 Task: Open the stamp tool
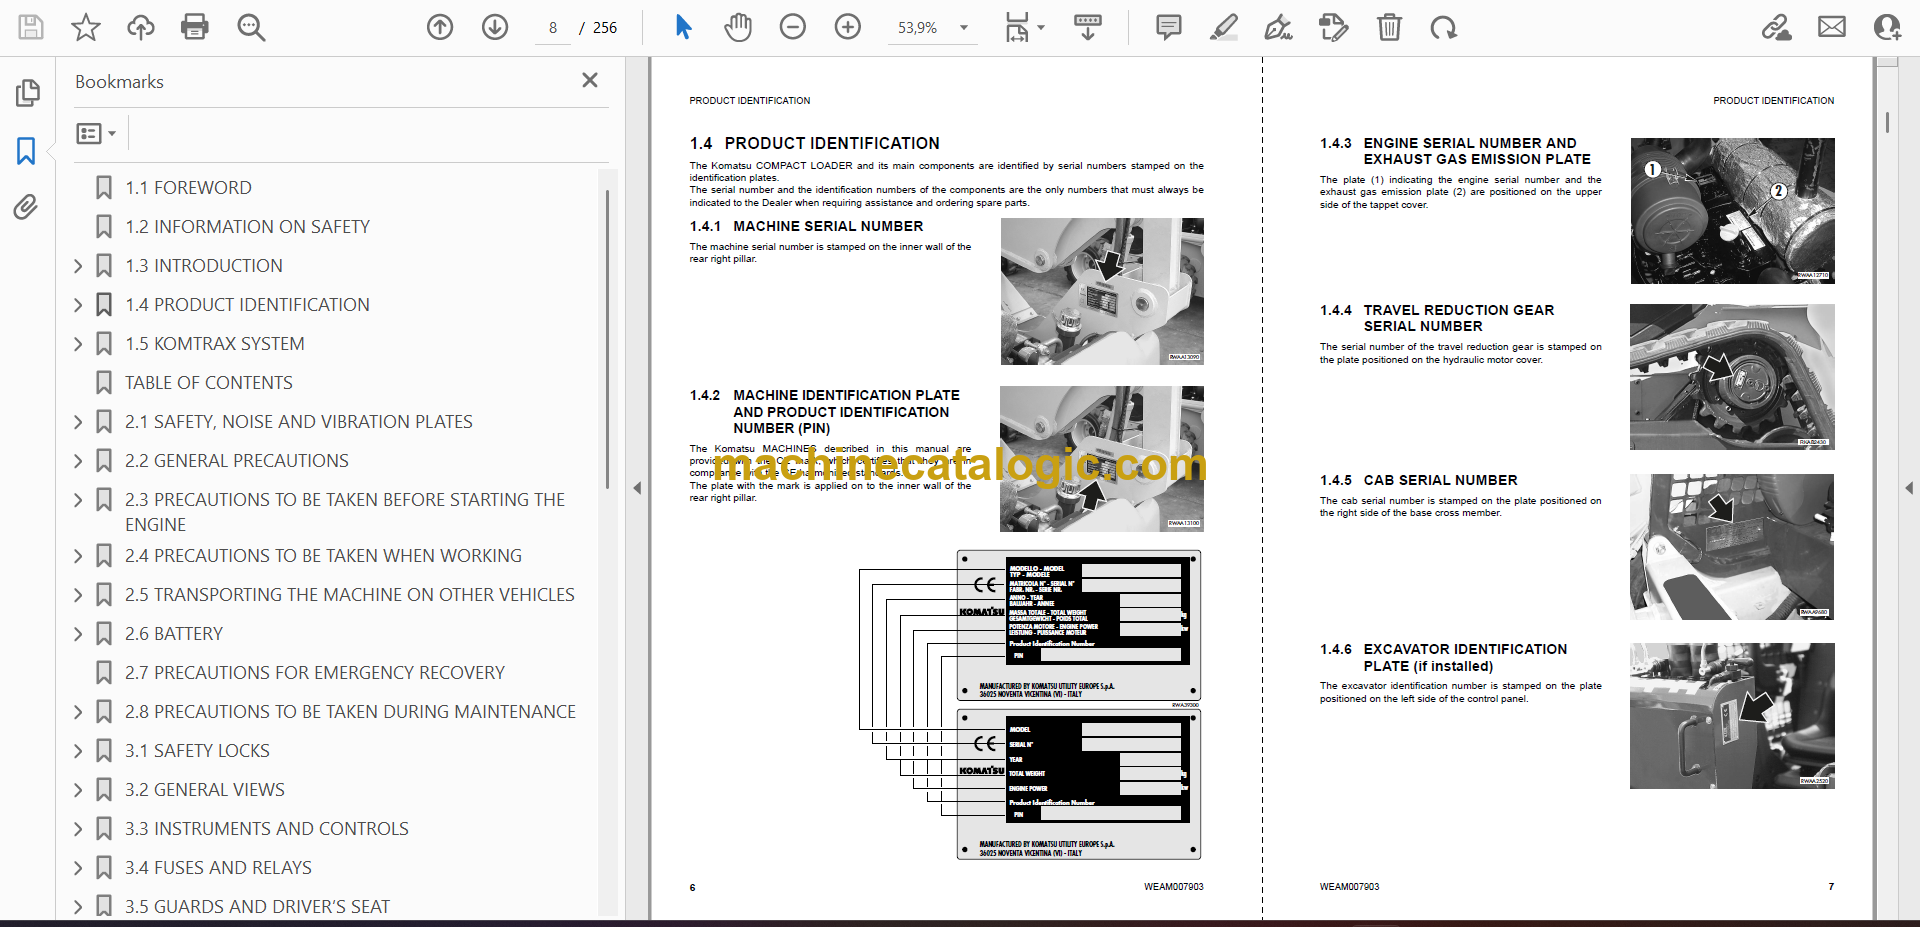pyautogui.click(x=1333, y=27)
